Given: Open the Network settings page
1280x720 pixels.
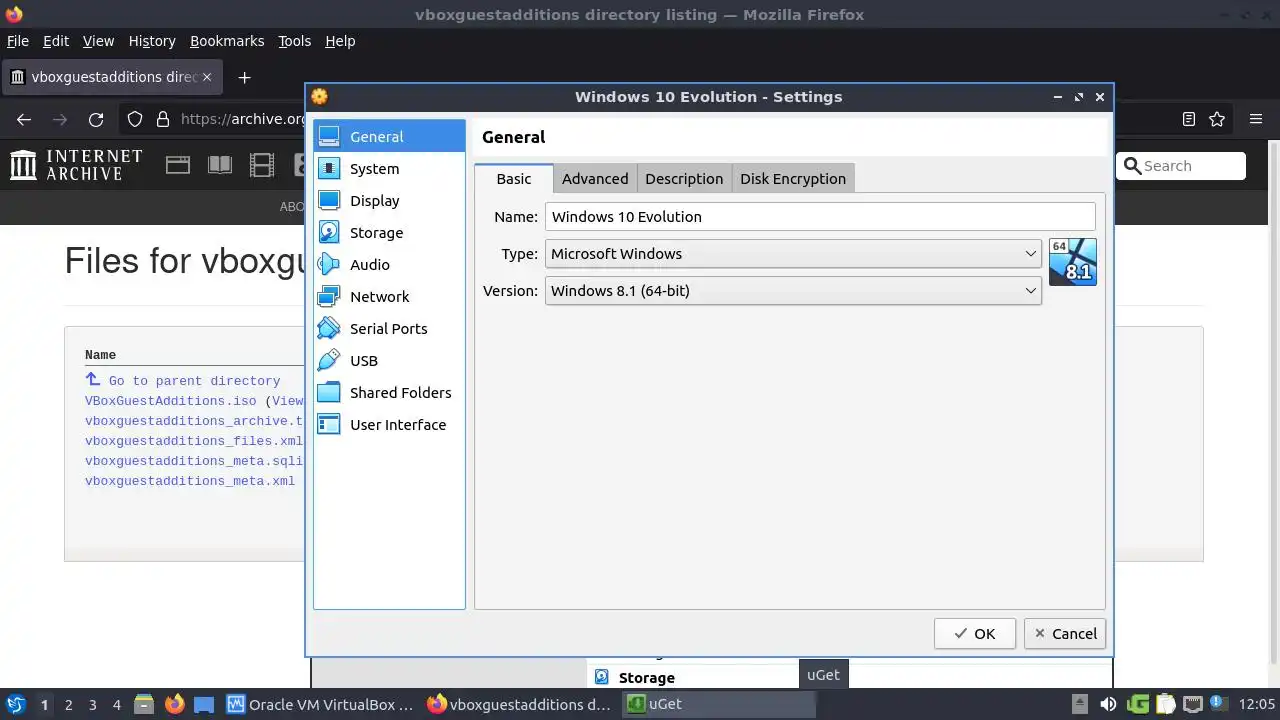Looking at the screenshot, I should 389,297.
